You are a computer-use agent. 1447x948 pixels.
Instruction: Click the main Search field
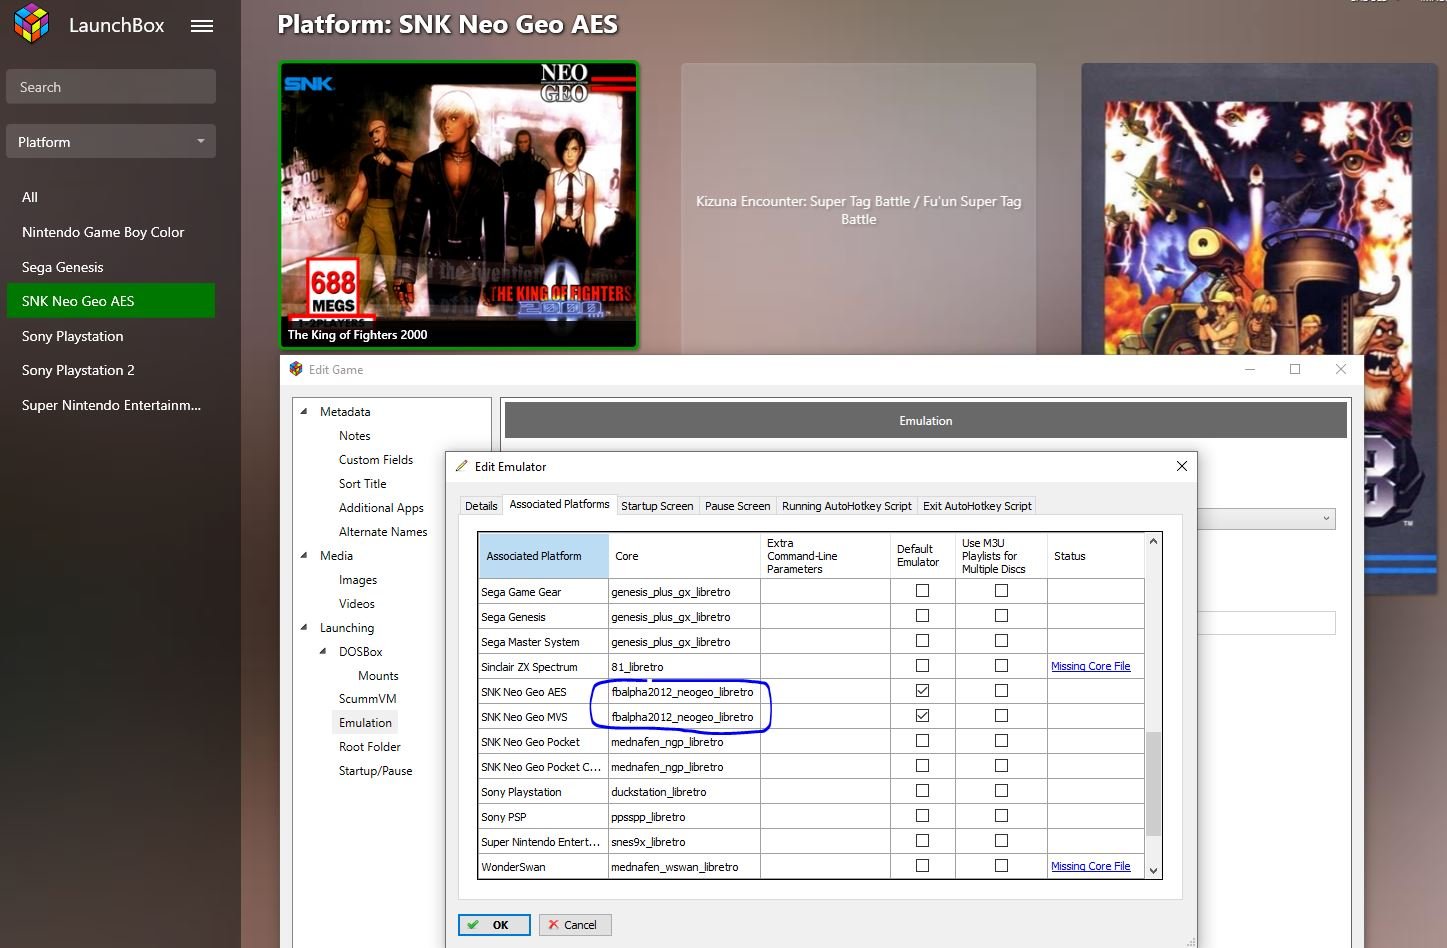[111, 87]
